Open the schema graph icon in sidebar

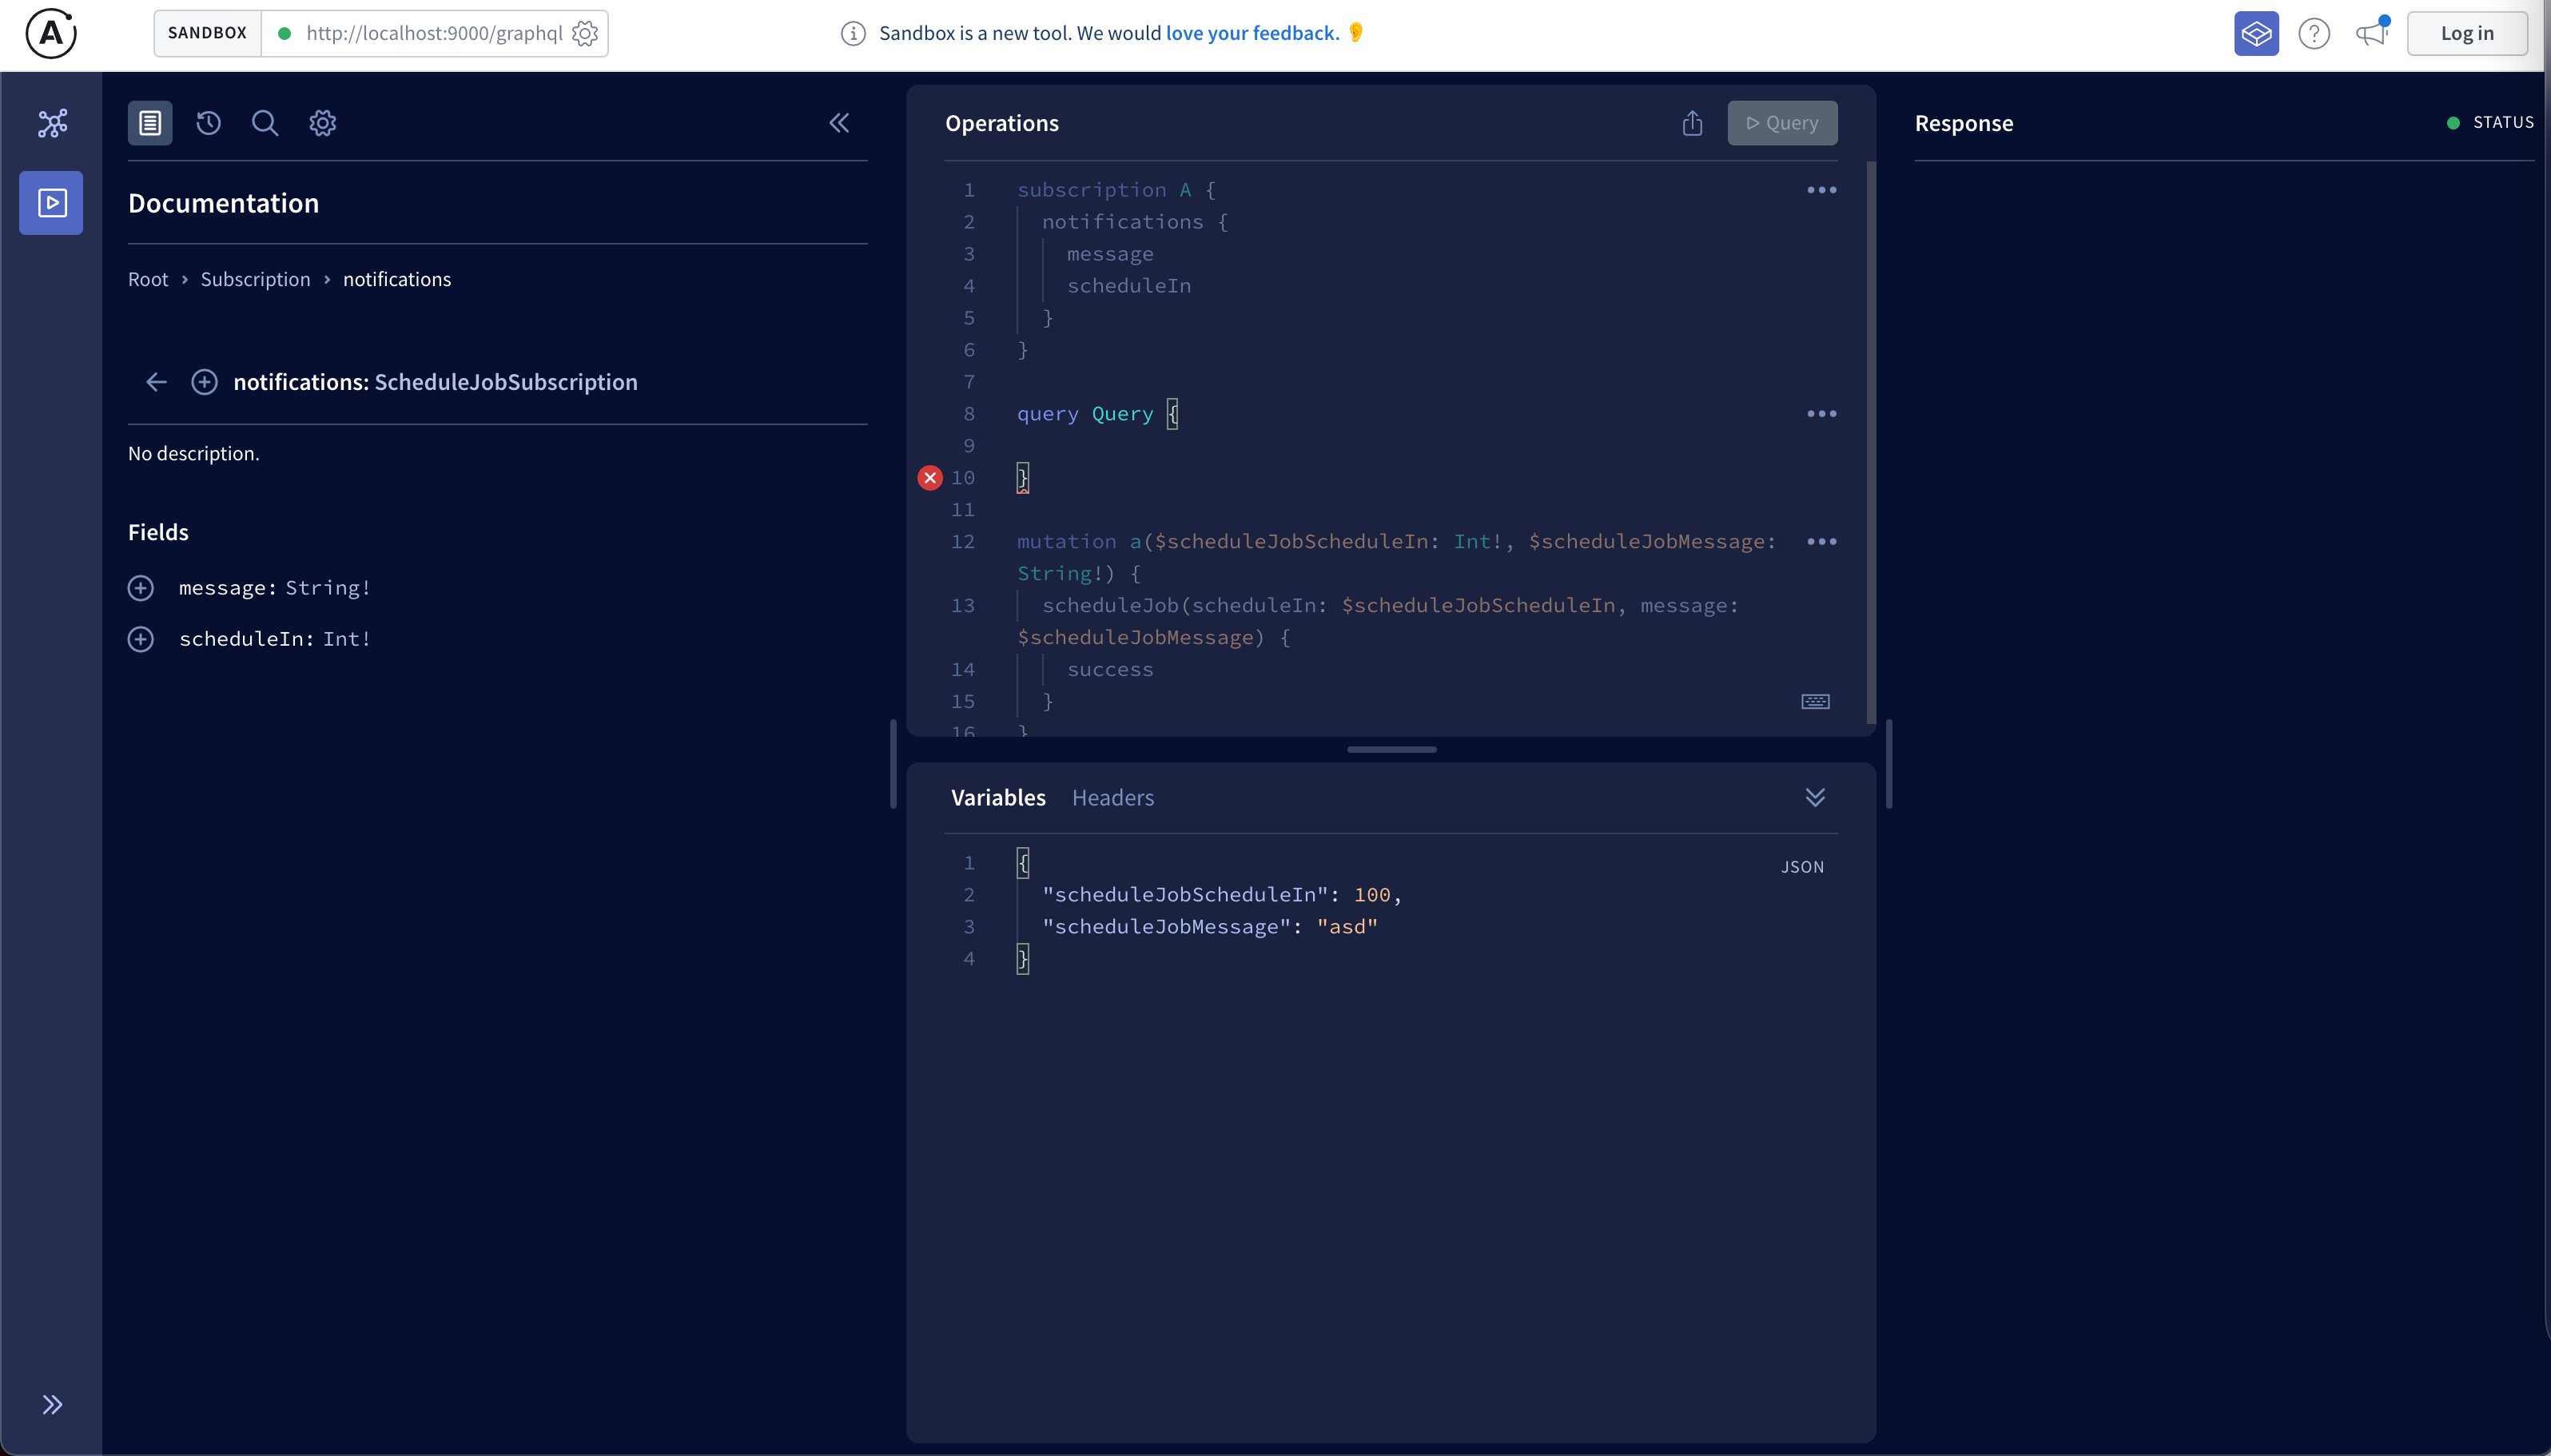52,123
